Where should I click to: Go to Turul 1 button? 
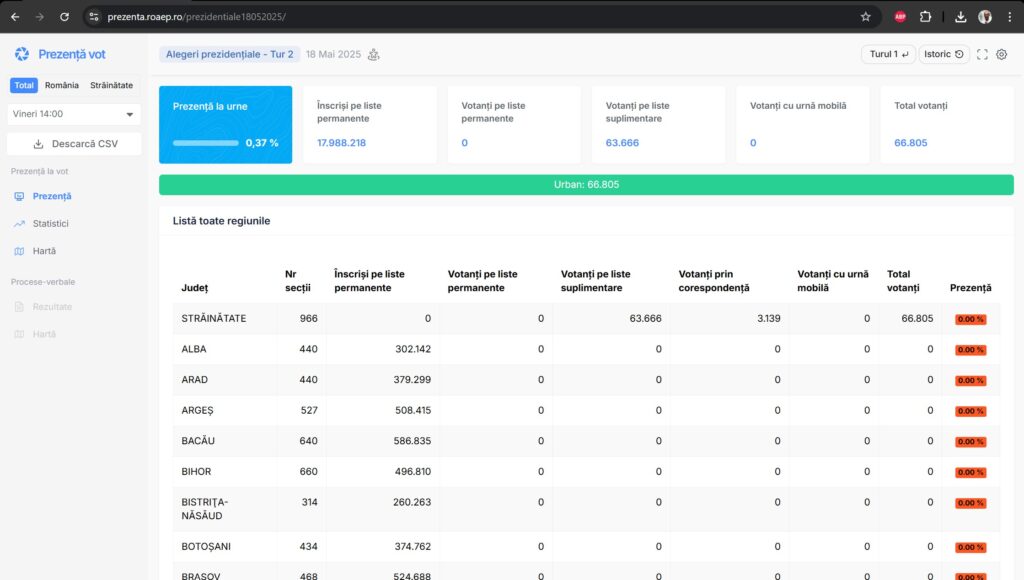888,54
